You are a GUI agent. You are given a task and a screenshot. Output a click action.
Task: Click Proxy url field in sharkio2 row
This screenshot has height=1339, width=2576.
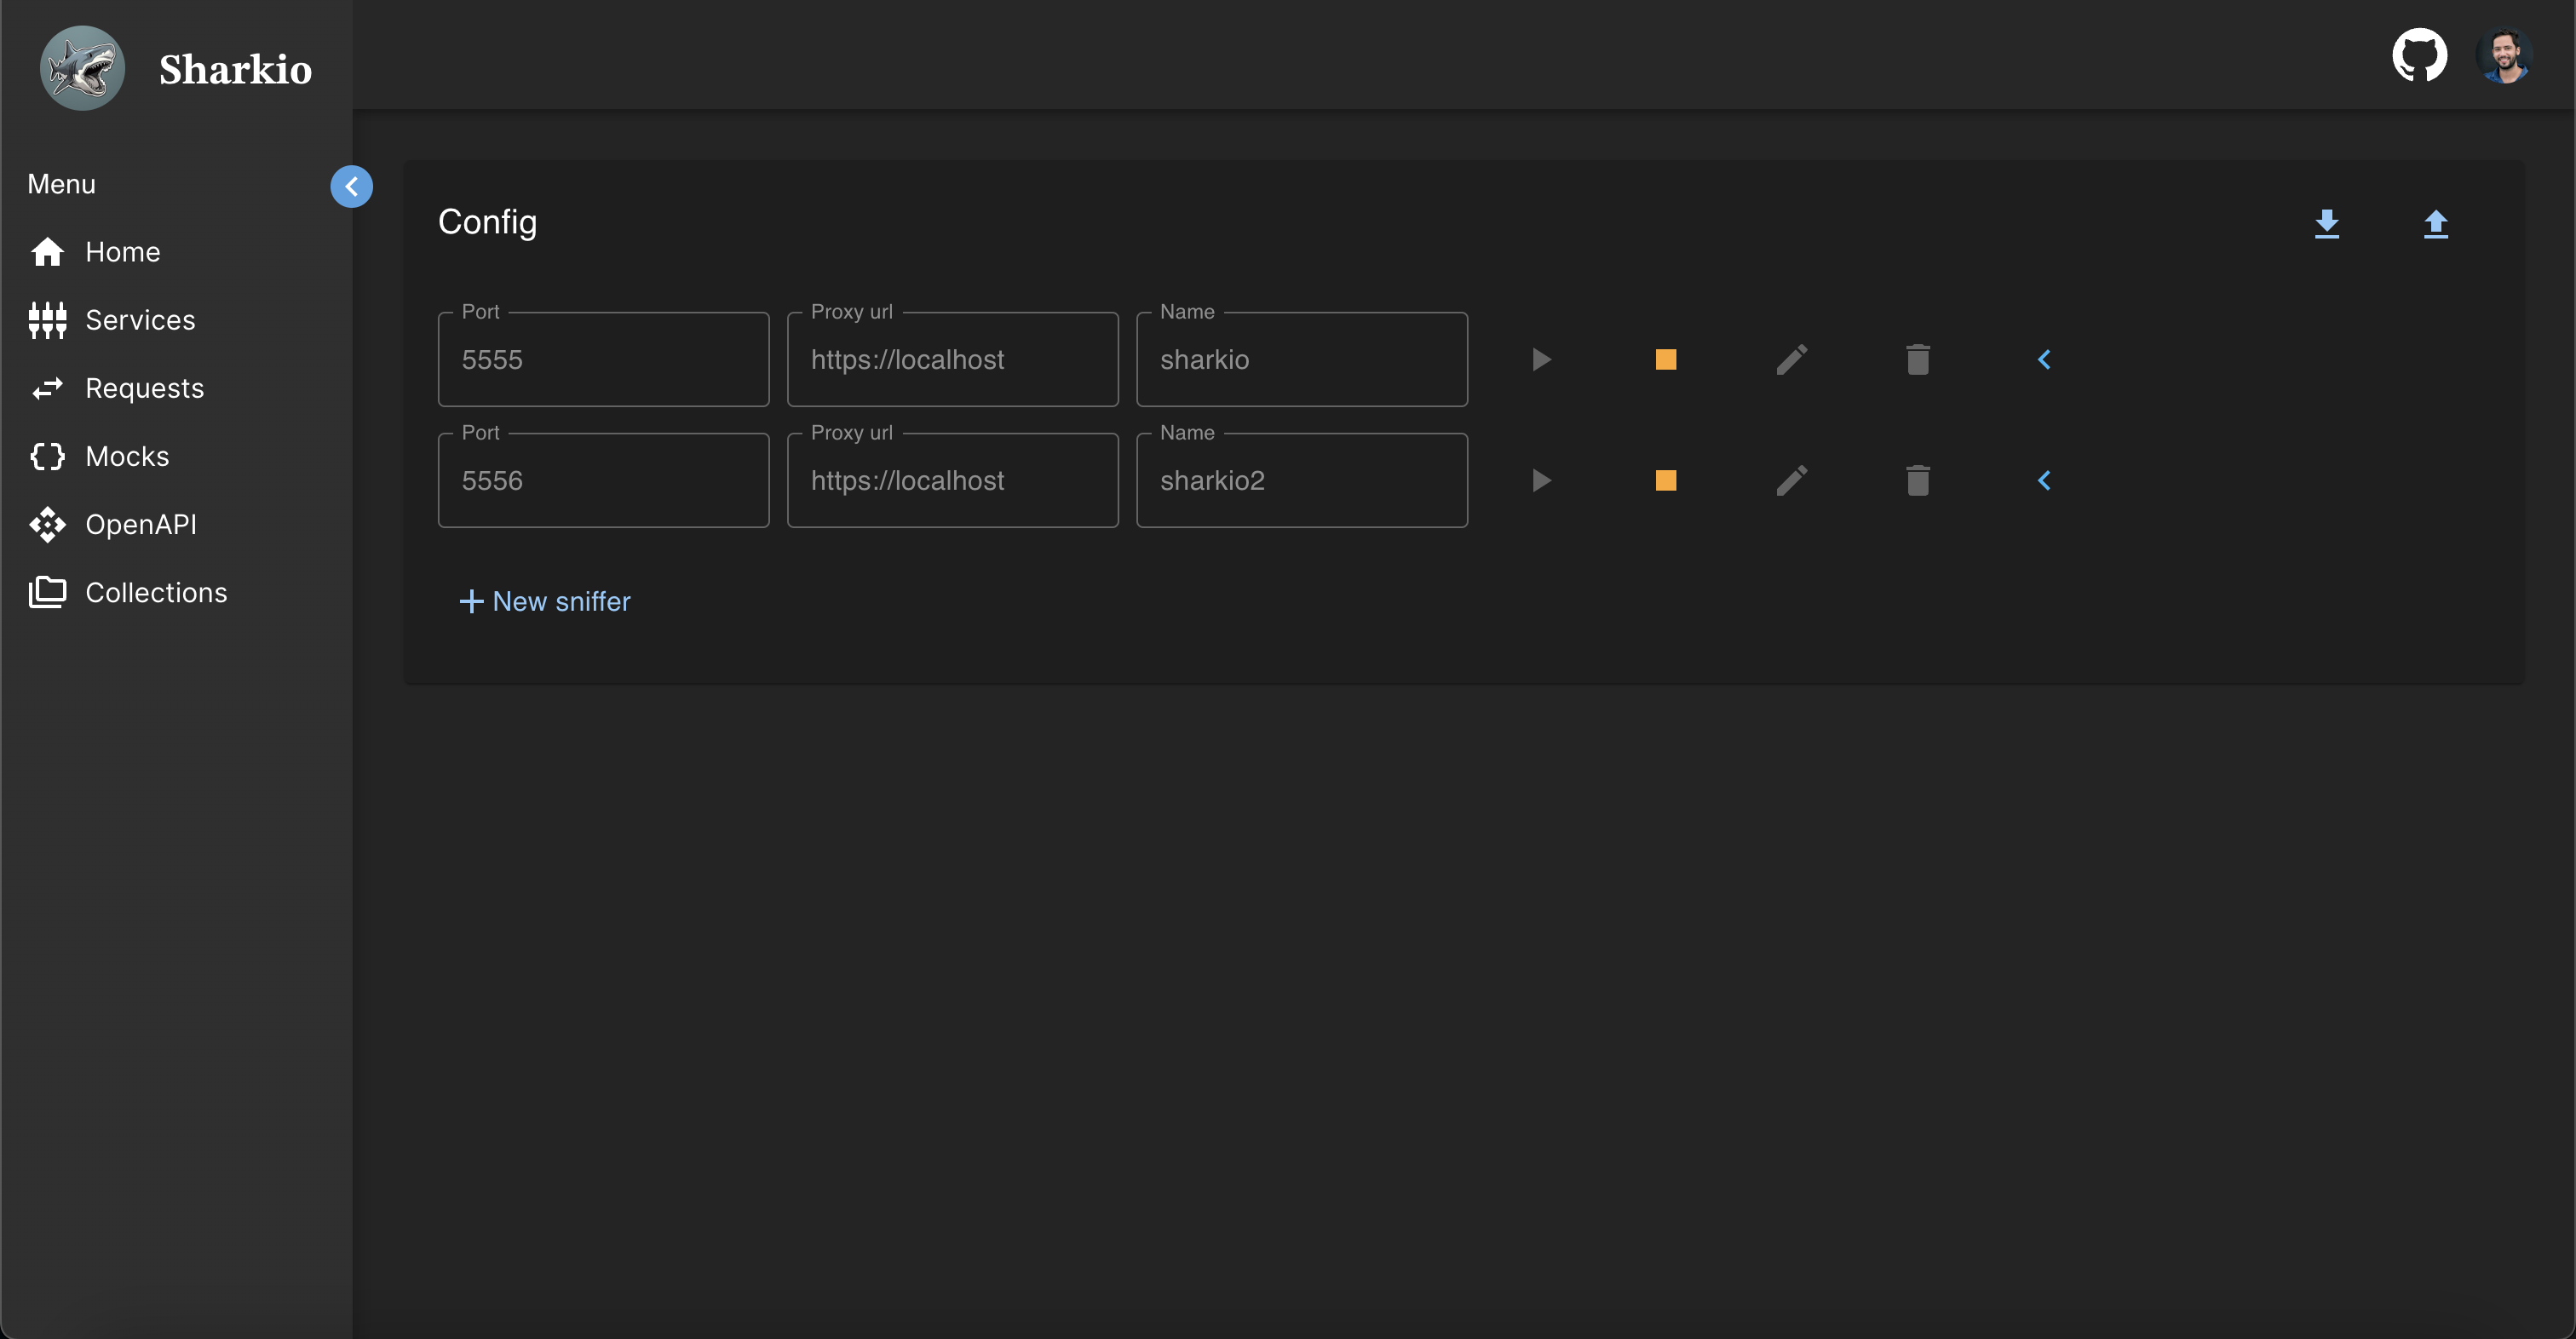point(953,480)
